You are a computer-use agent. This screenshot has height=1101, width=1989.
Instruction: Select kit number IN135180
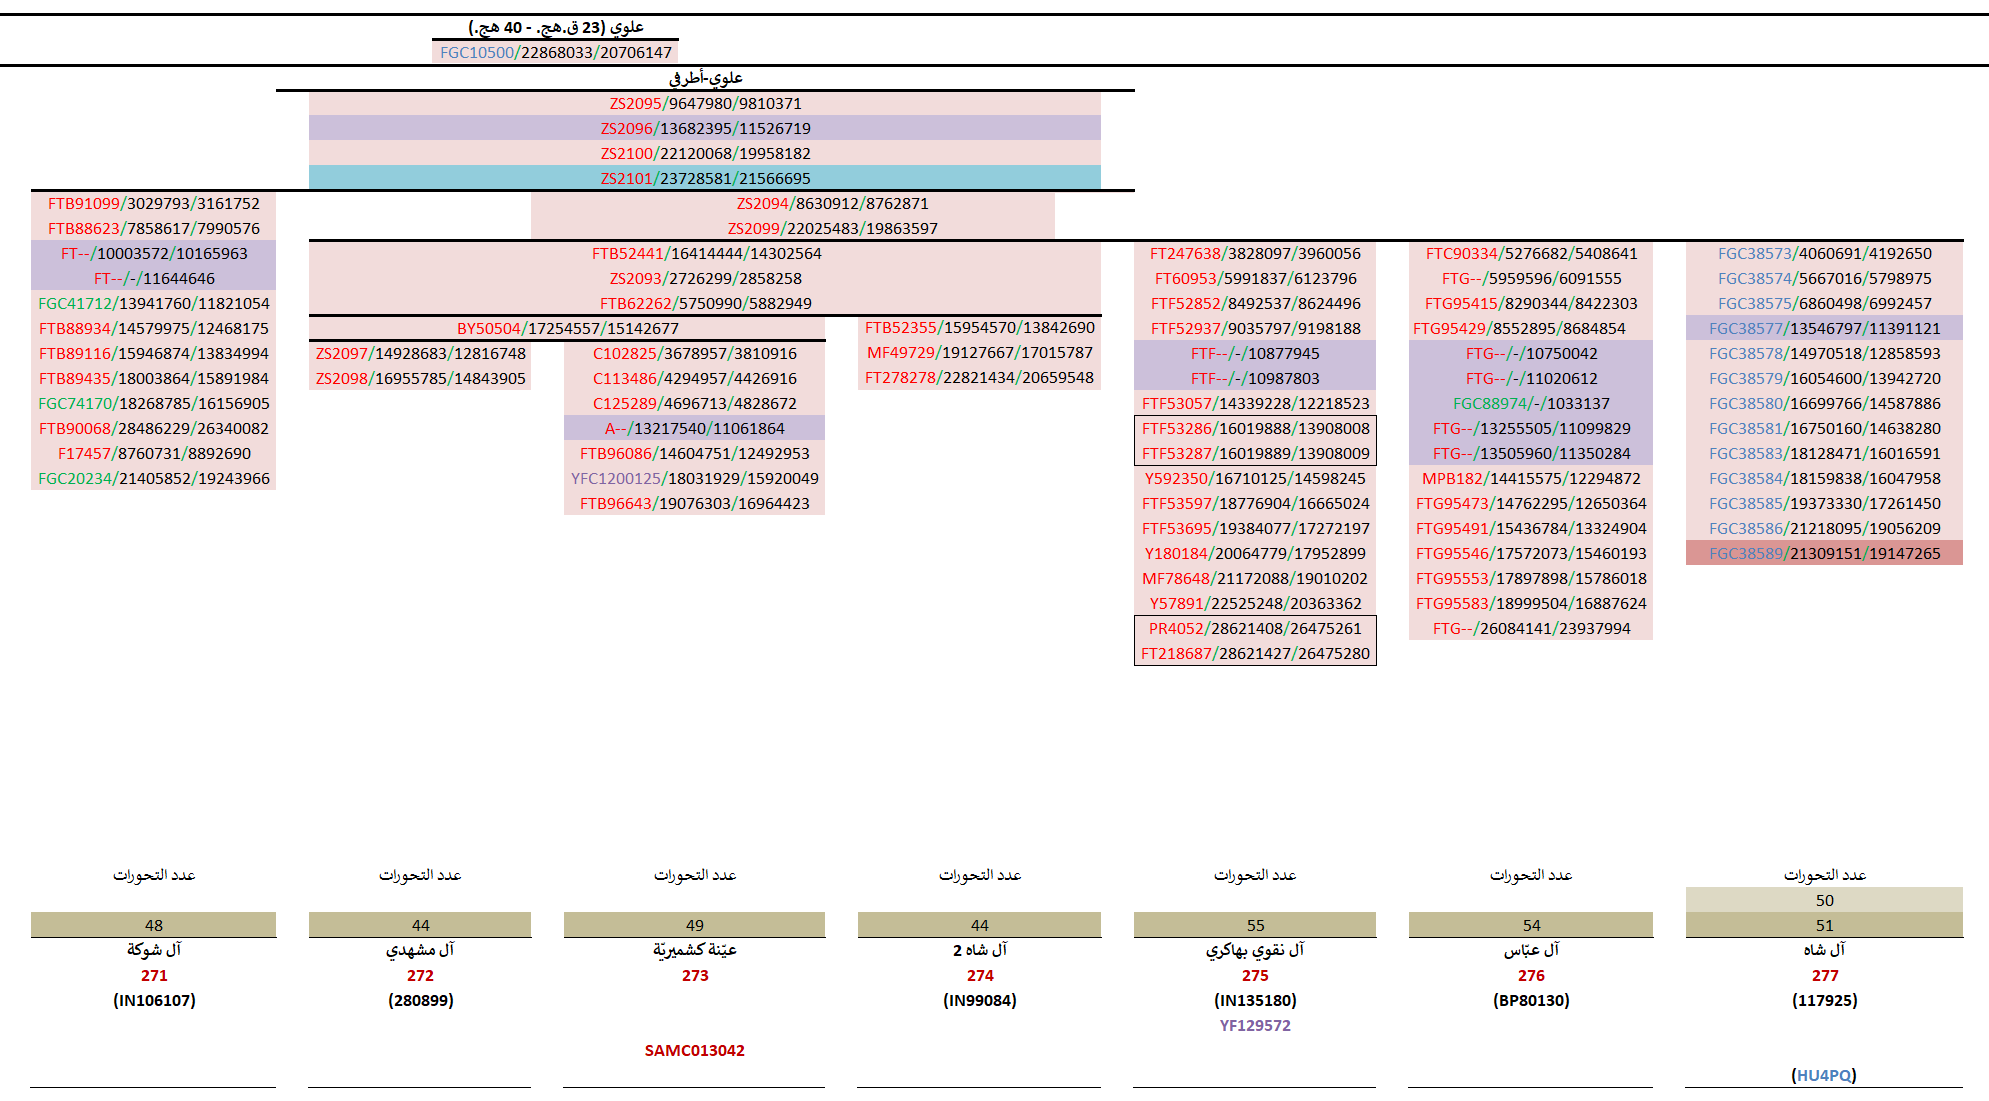[1254, 1000]
